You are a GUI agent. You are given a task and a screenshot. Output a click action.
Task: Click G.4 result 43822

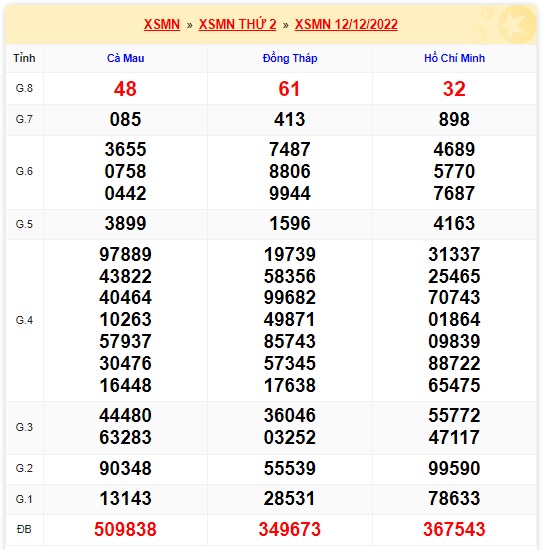click(x=125, y=276)
